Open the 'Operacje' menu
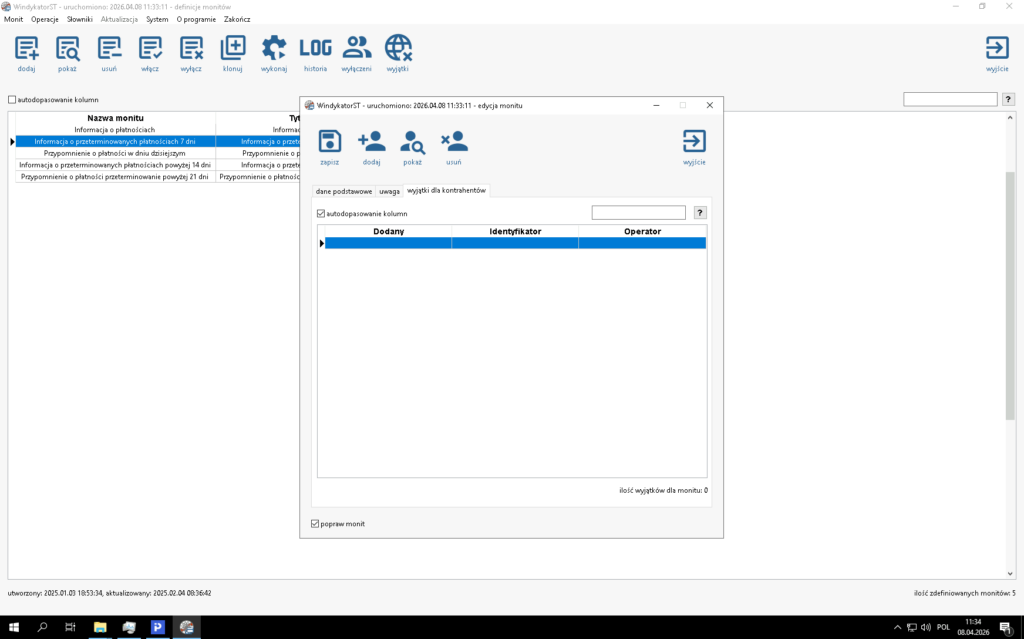The image size is (1024, 639). [45, 19]
